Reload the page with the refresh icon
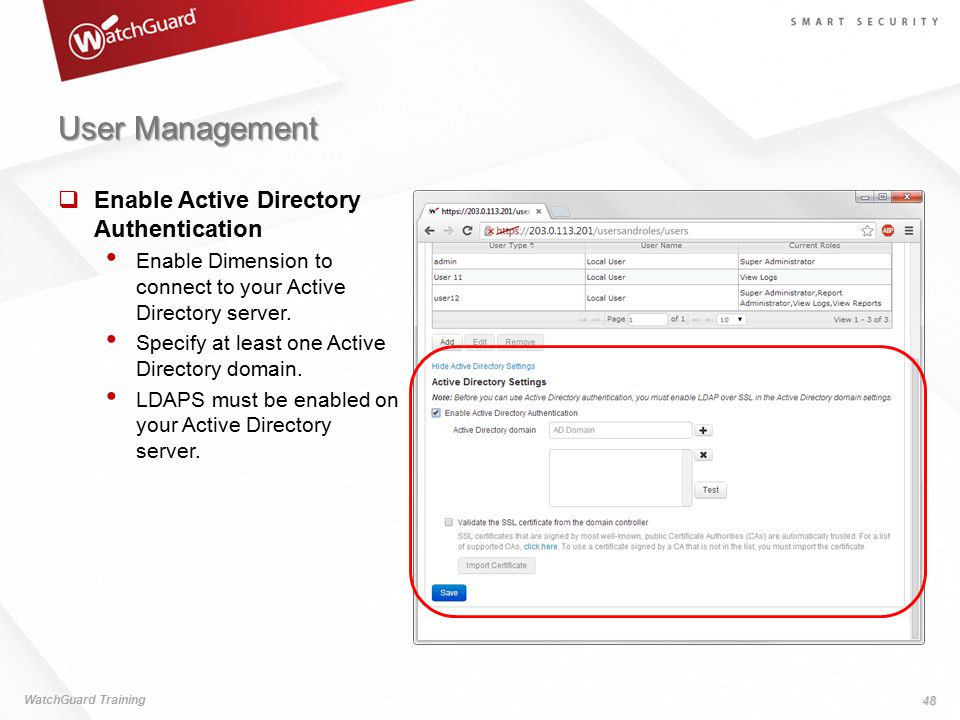The width and height of the screenshot is (960, 720). [467, 231]
